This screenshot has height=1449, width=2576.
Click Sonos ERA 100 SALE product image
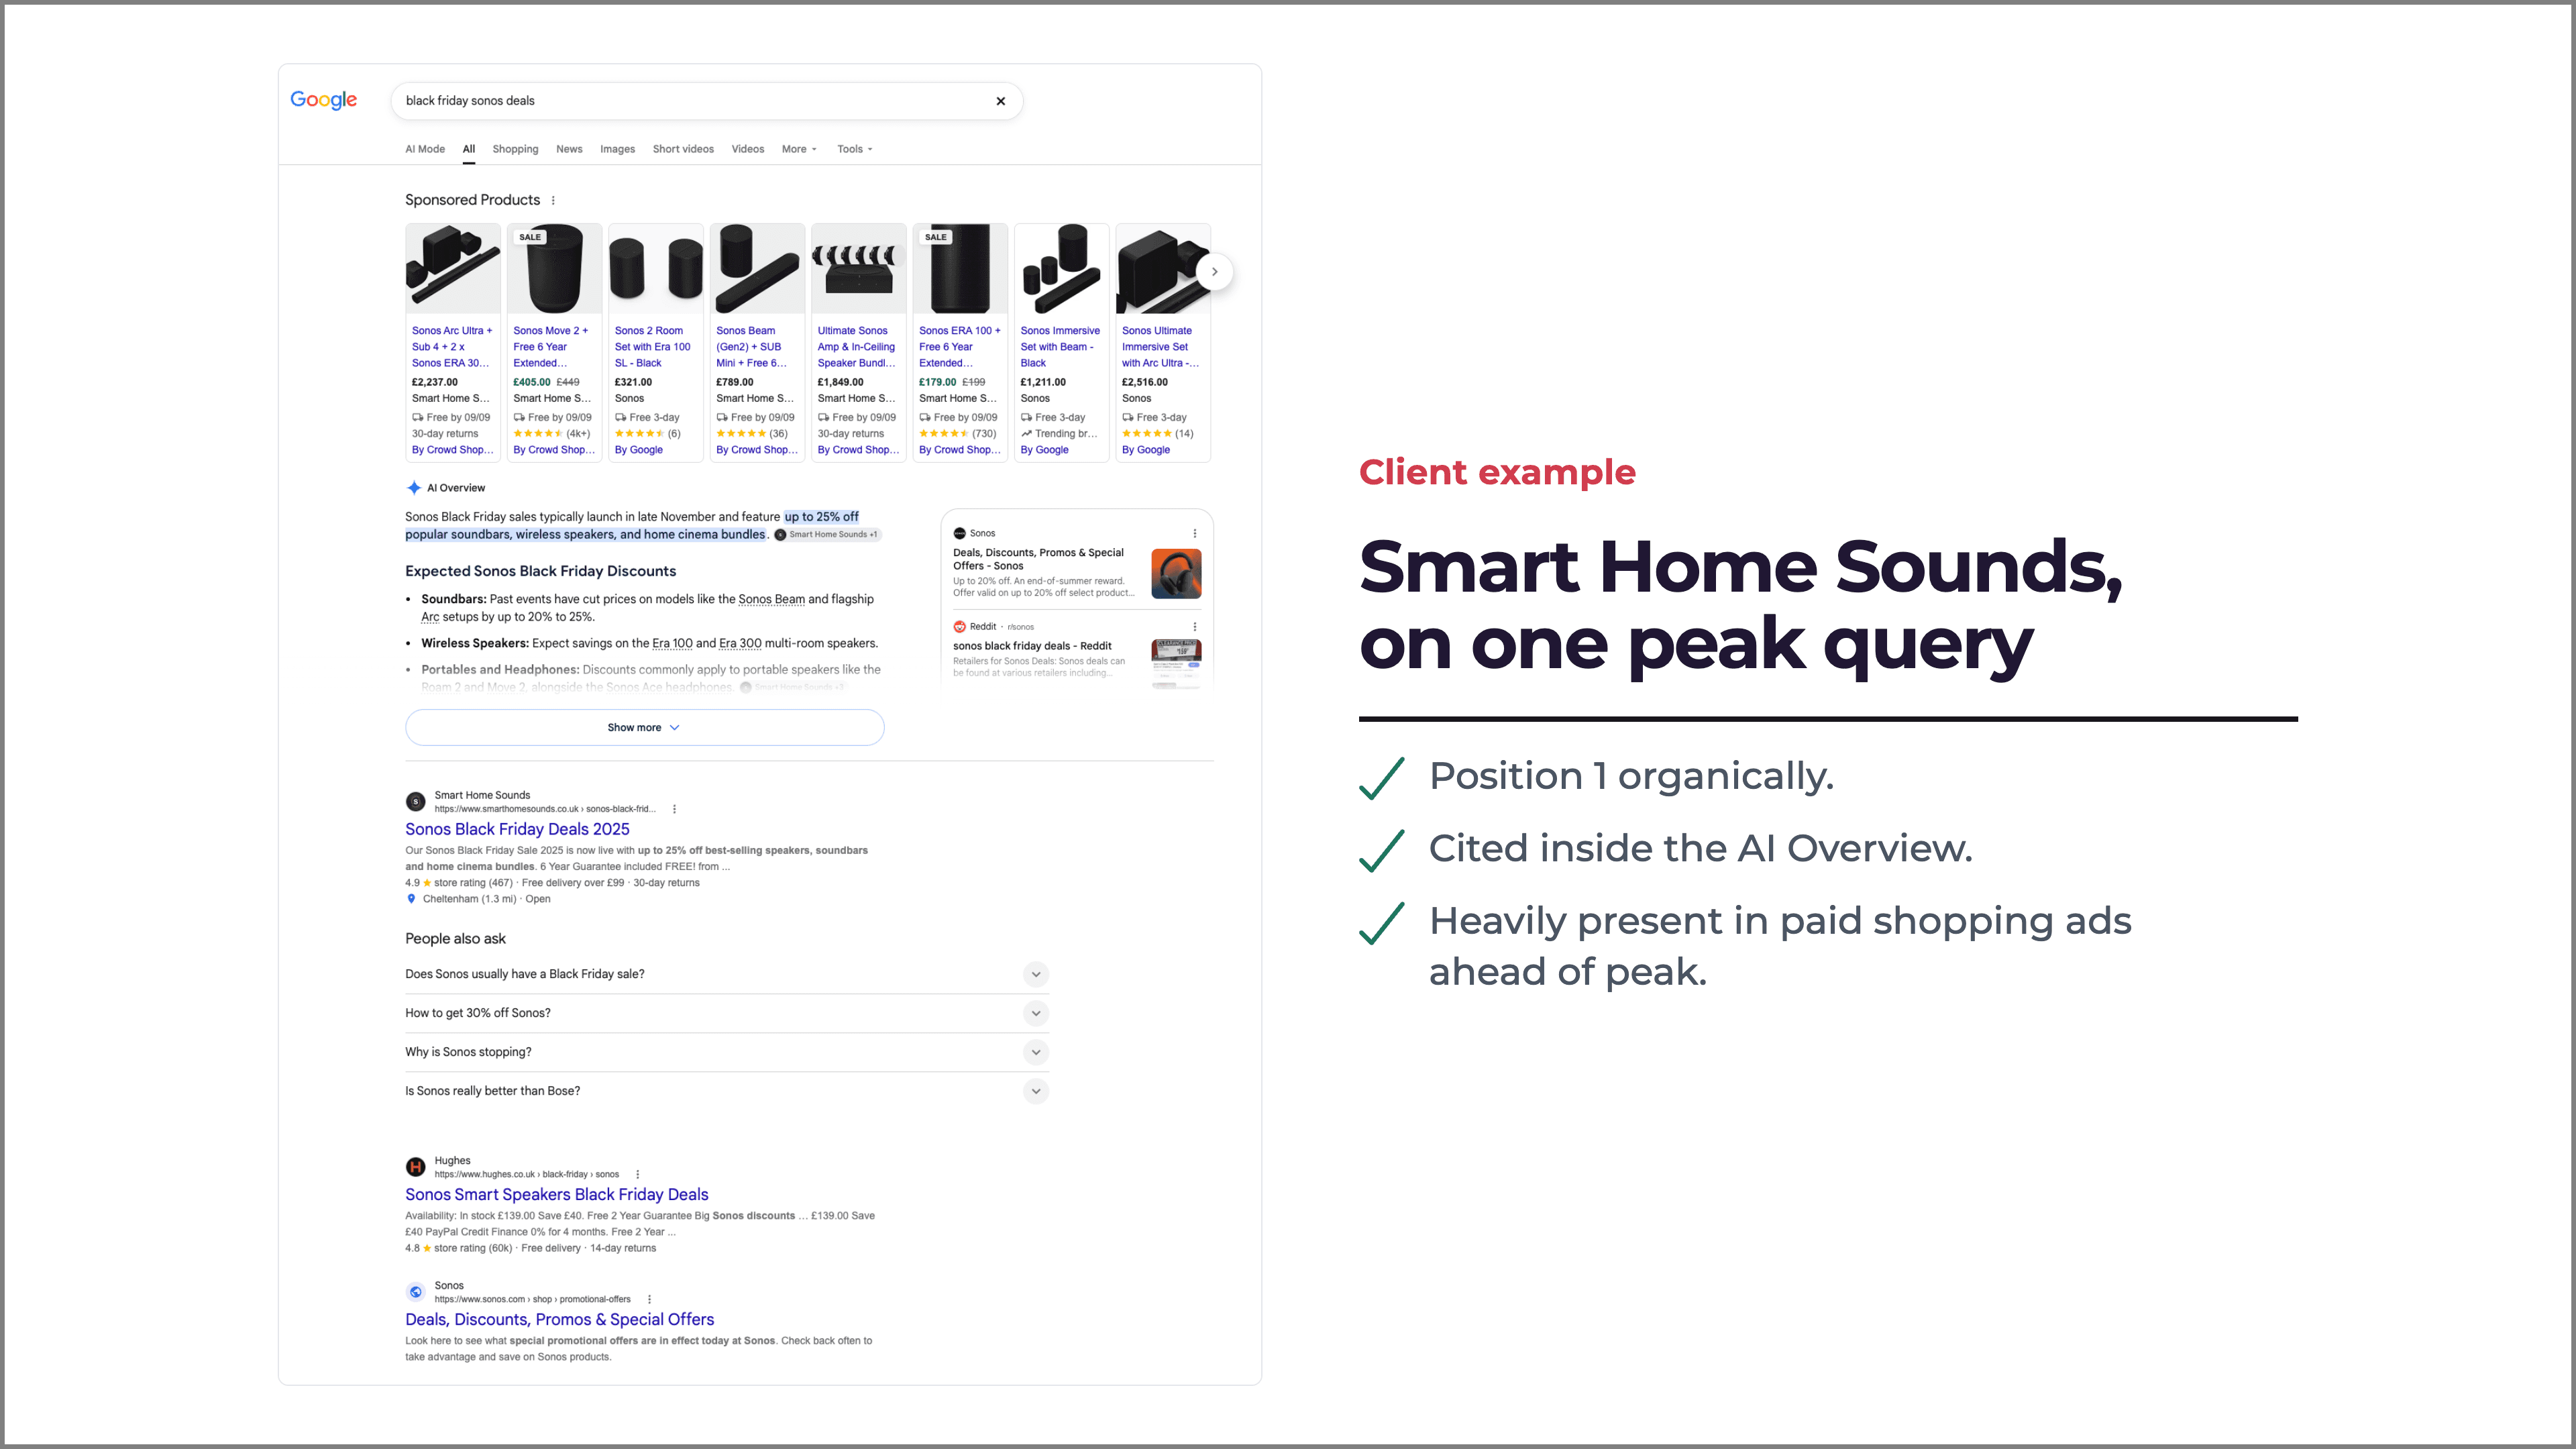960,269
